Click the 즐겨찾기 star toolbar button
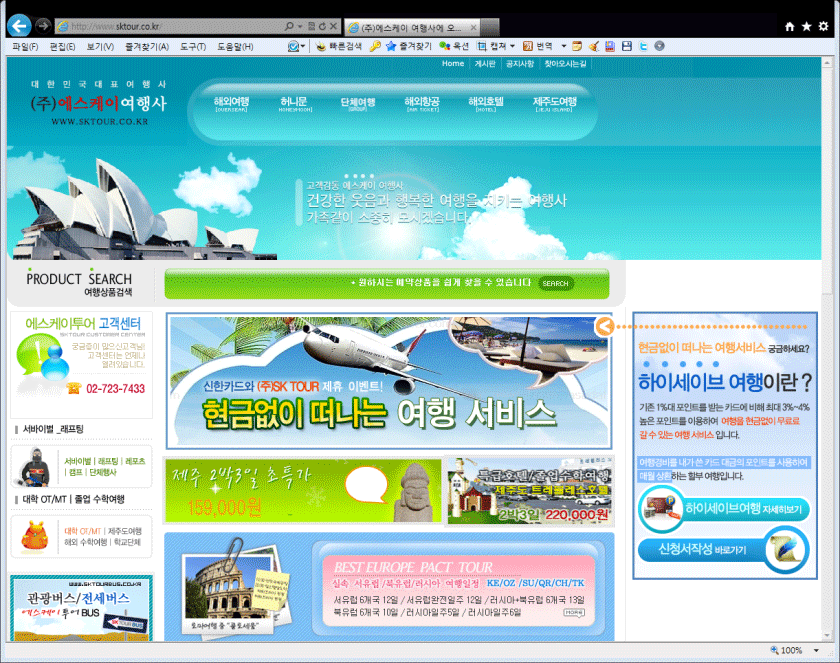 pos(409,47)
